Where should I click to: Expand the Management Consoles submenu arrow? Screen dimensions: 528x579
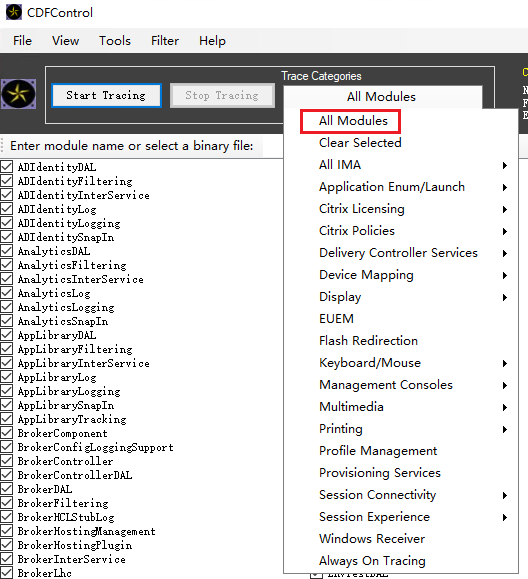(x=505, y=385)
